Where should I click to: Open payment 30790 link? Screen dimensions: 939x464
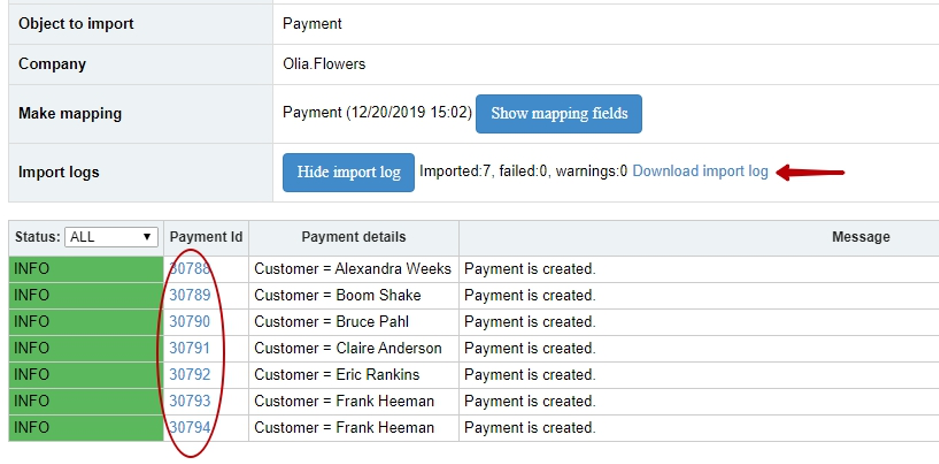pos(190,322)
